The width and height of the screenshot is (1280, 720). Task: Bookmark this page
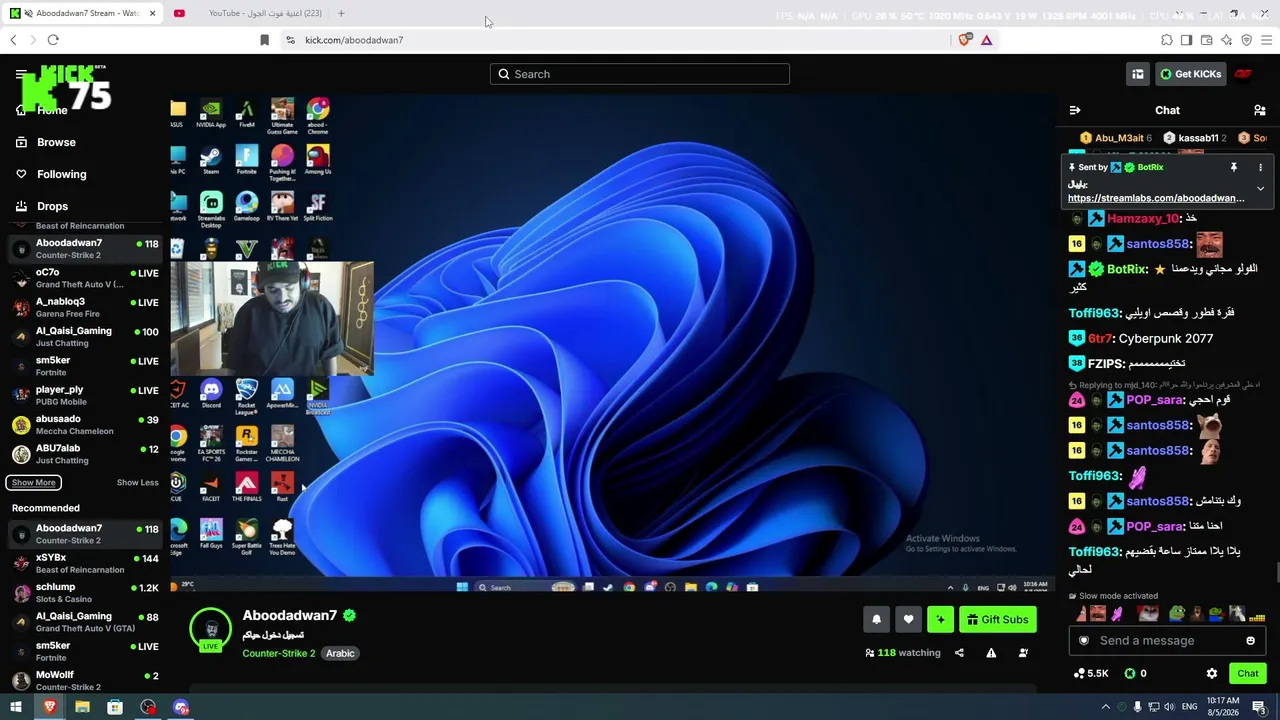tap(264, 40)
